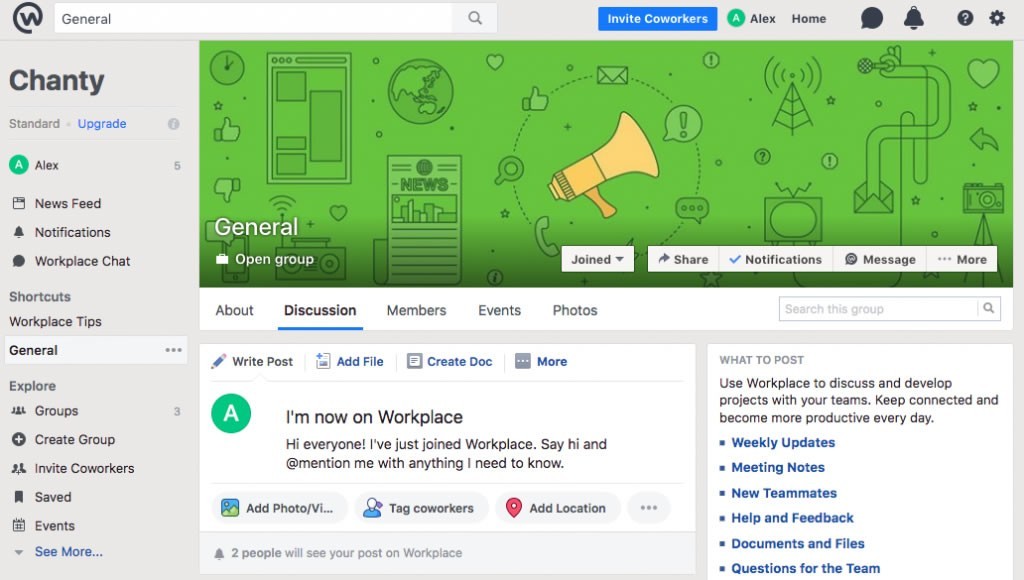Switch to the Members tab
1024x580 pixels.
coord(416,310)
